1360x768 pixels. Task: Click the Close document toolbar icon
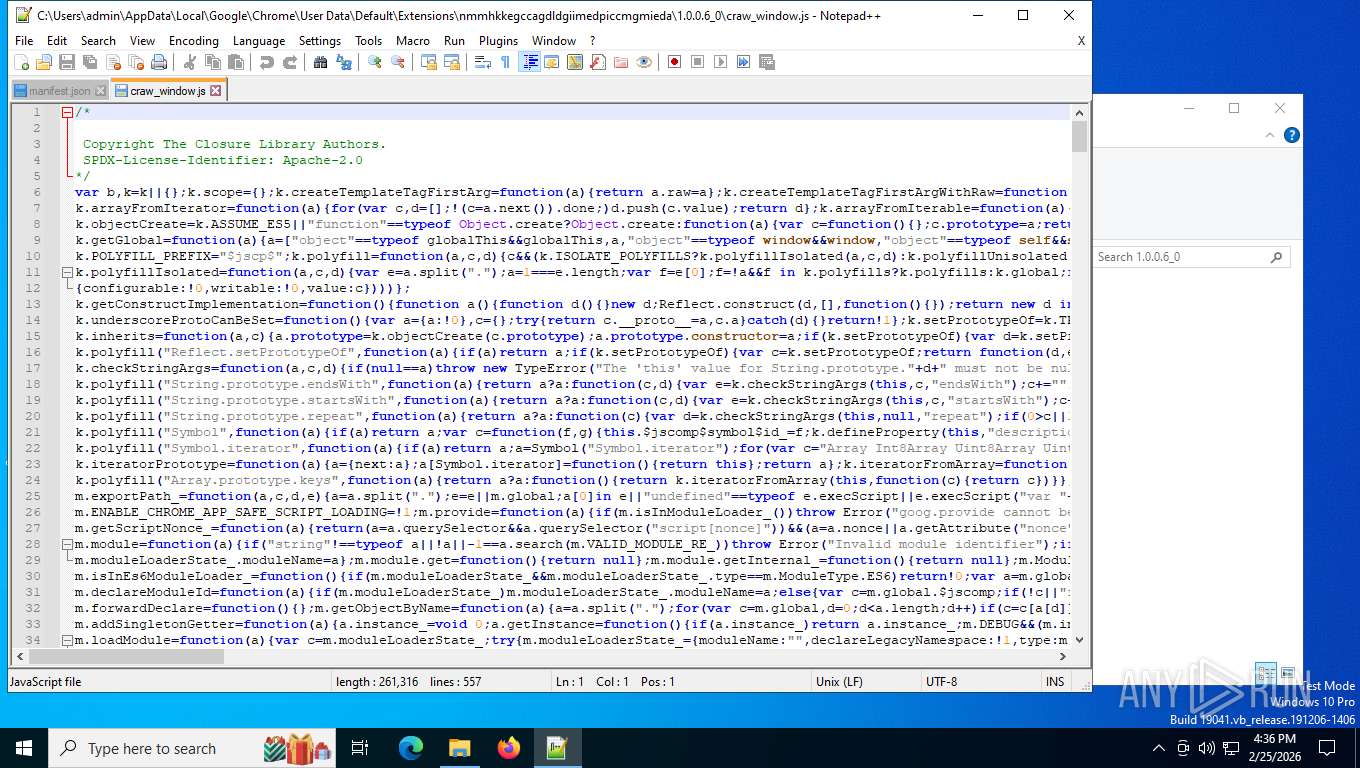[x=113, y=62]
